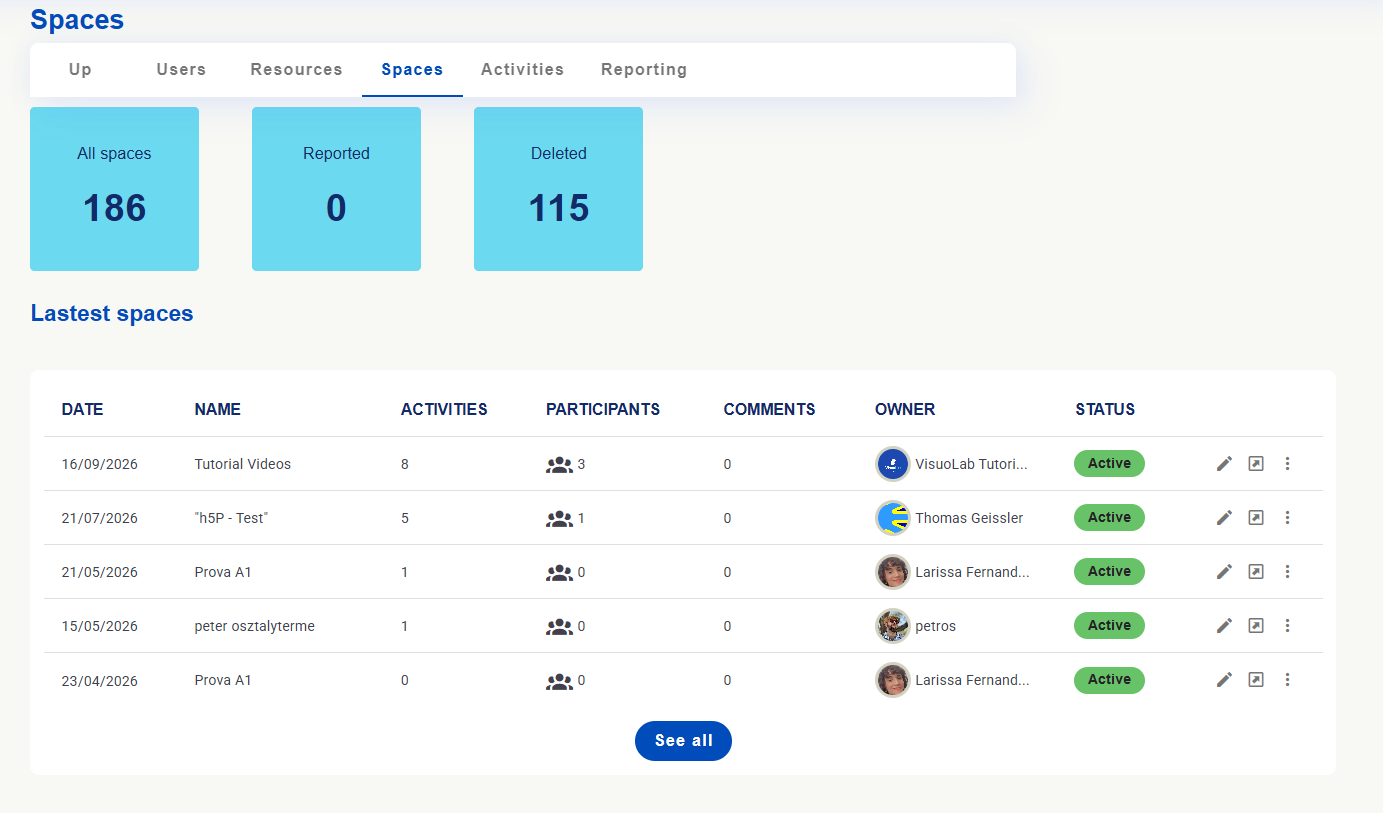Click the "Tutorial Videos" space name
1383x813 pixels.
tap(243, 465)
